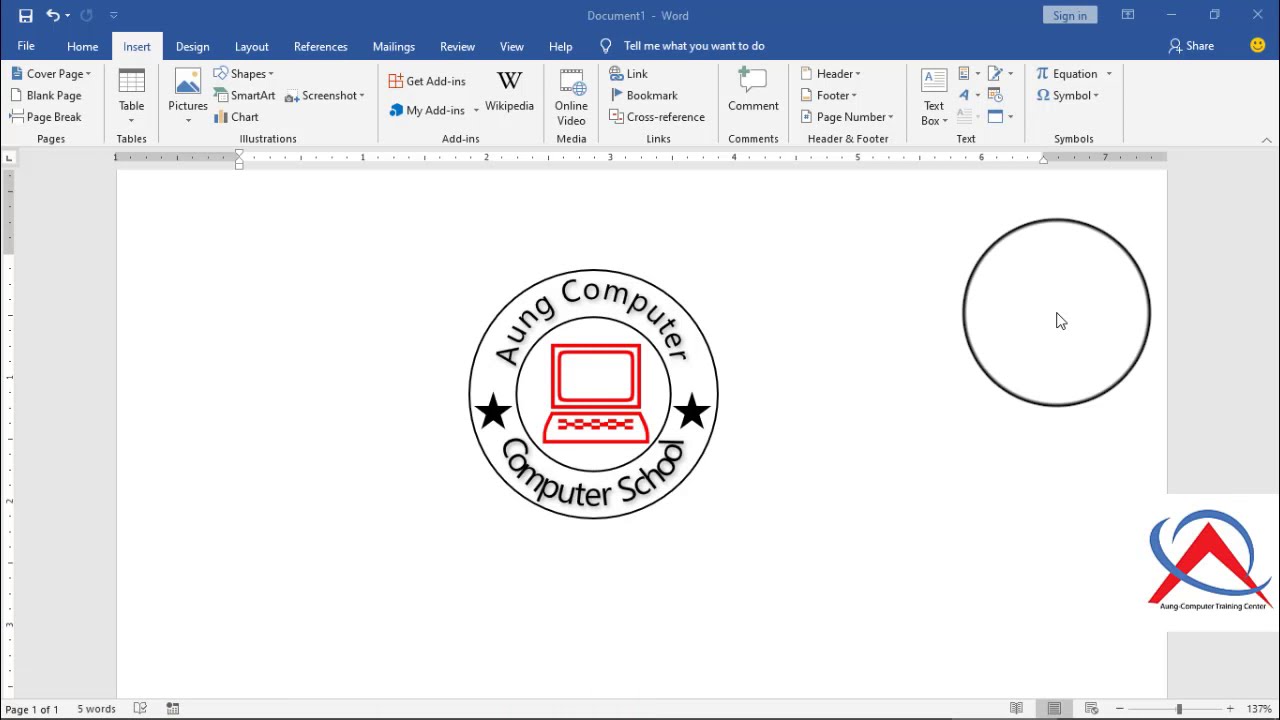1280x720 pixels.
Task: Open the Footer dropdown
Action: [828, 95]
